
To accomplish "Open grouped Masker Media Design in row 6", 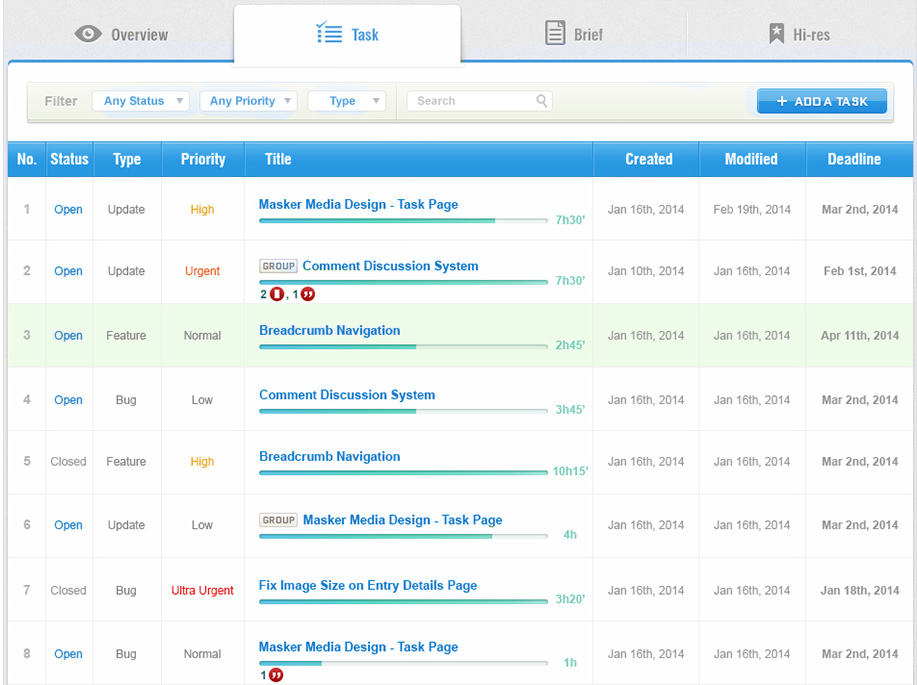I will (402, 520).
